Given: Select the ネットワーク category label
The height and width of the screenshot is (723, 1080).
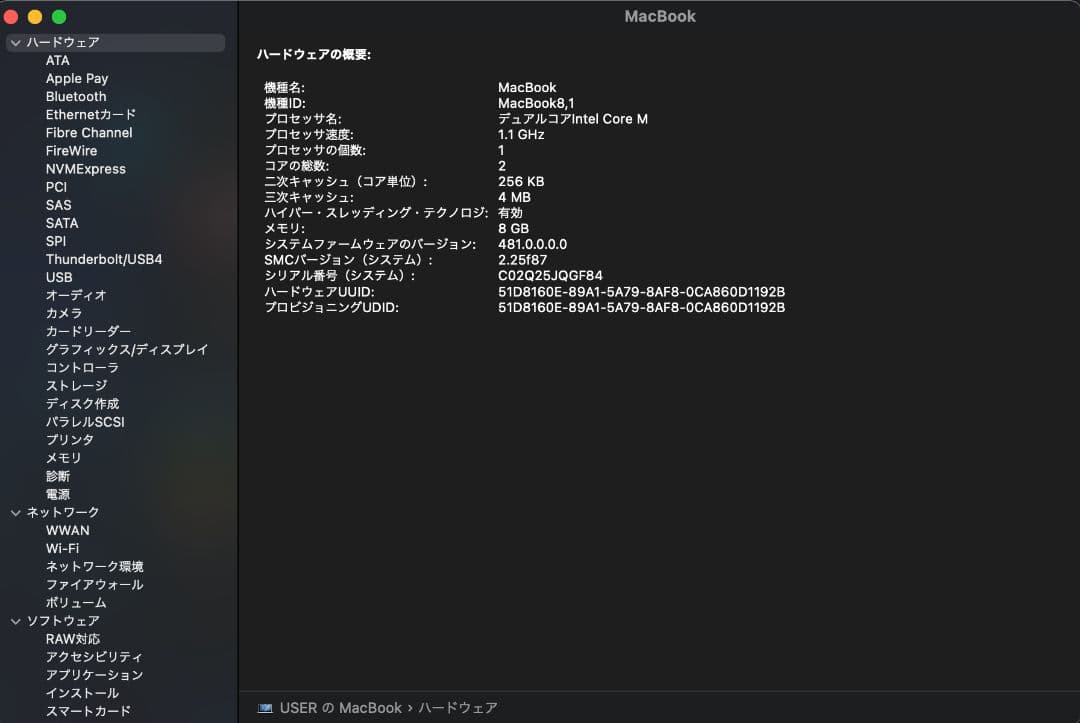Looking at the screenshot, I should click(x=63, y=512).
